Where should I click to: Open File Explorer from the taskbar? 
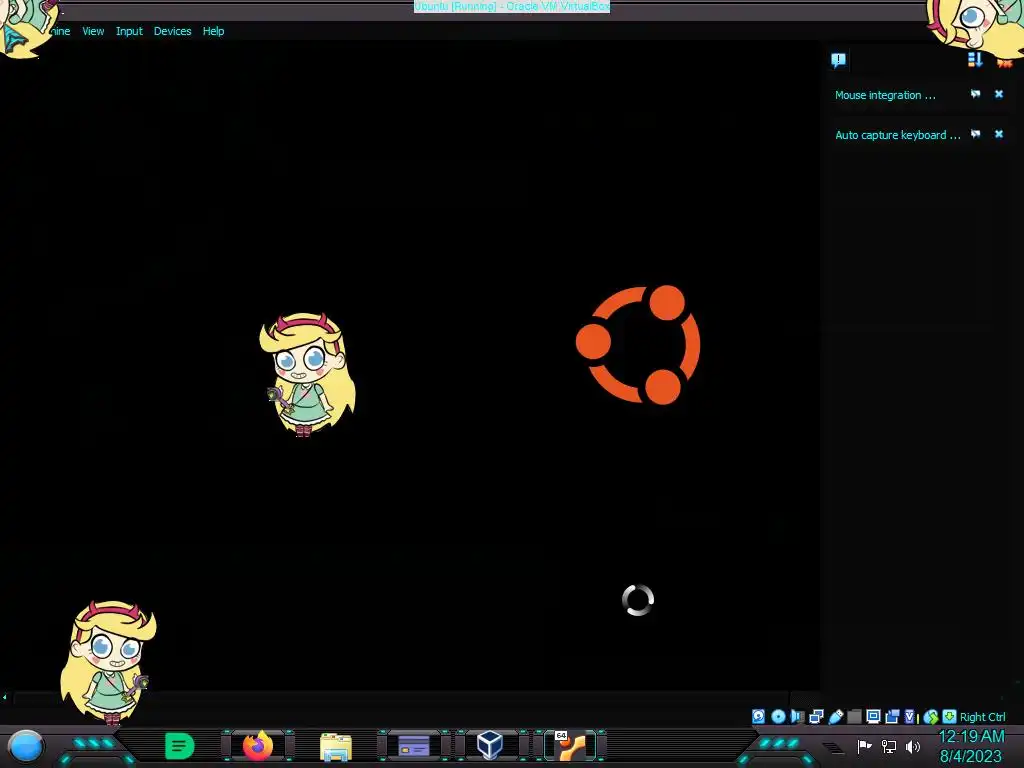tap(336, 747)
